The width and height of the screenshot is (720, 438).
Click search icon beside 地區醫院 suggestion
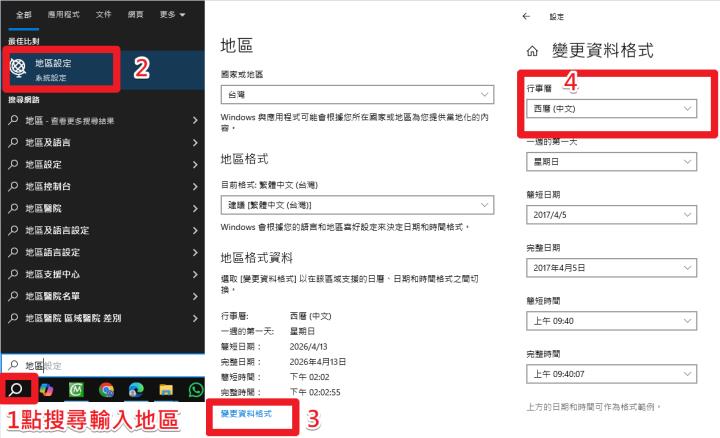point(13,208)
